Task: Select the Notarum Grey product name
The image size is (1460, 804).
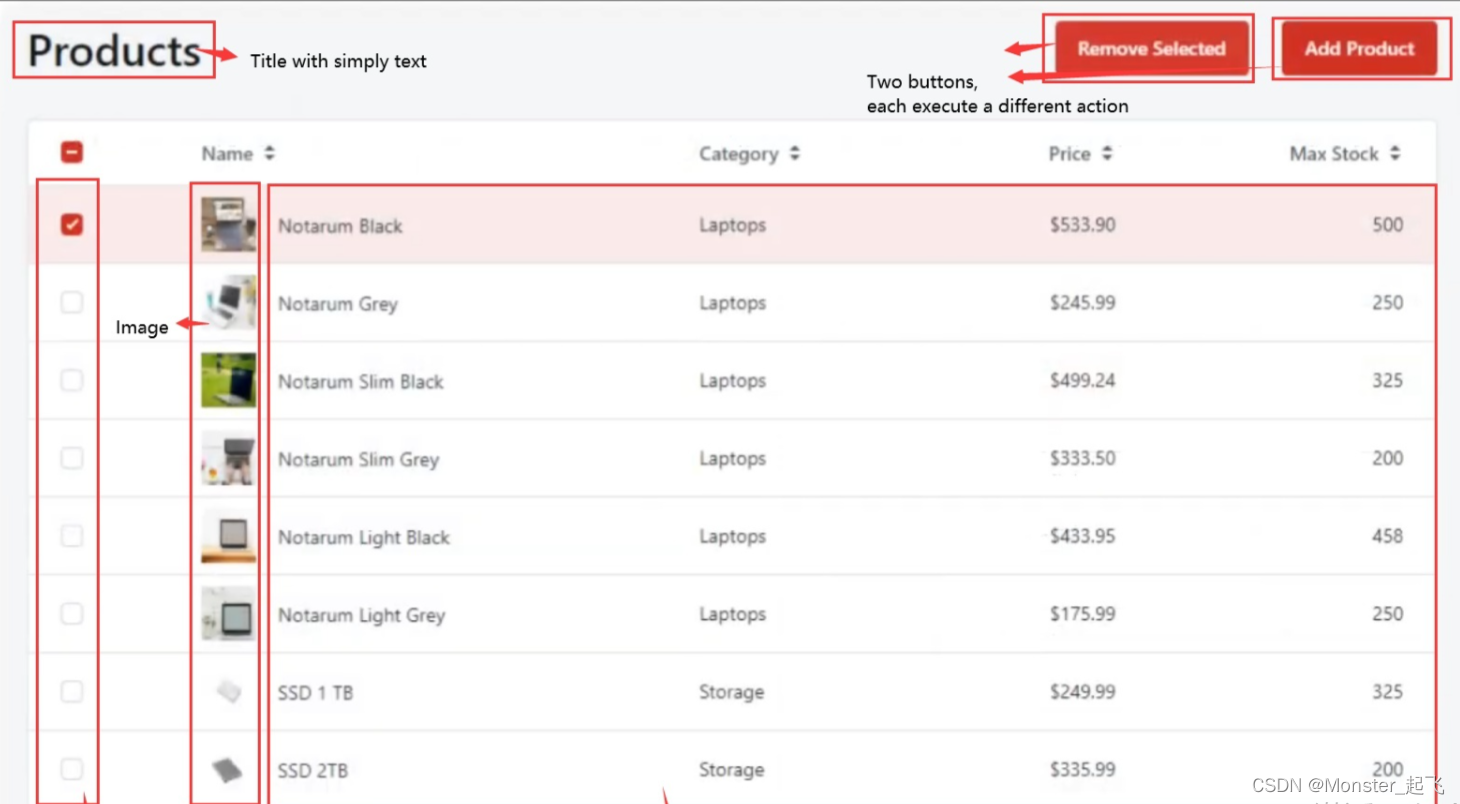Action: [338, 304]
